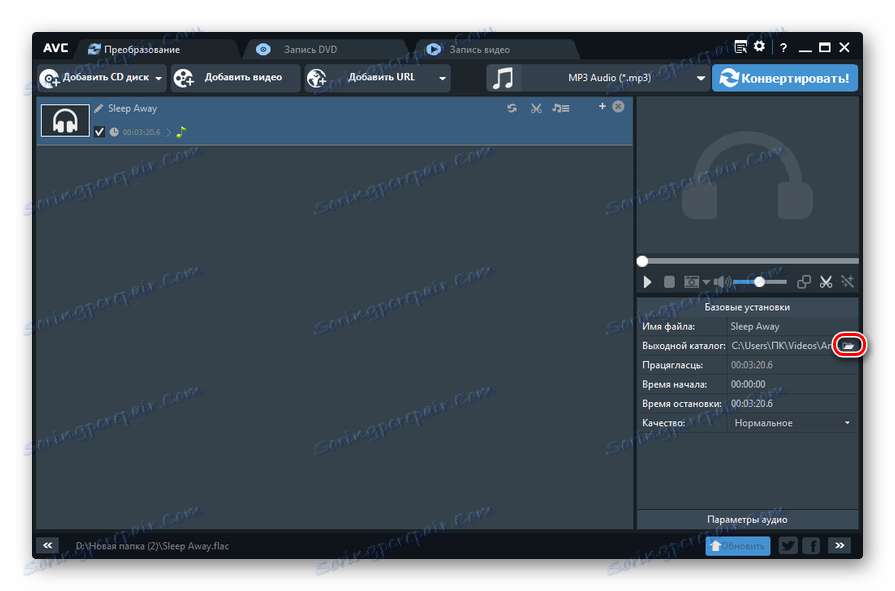Click the Добавить видео button
This screenshot has height=591, width=895.
pyautogui.click(x=235, y=78)
